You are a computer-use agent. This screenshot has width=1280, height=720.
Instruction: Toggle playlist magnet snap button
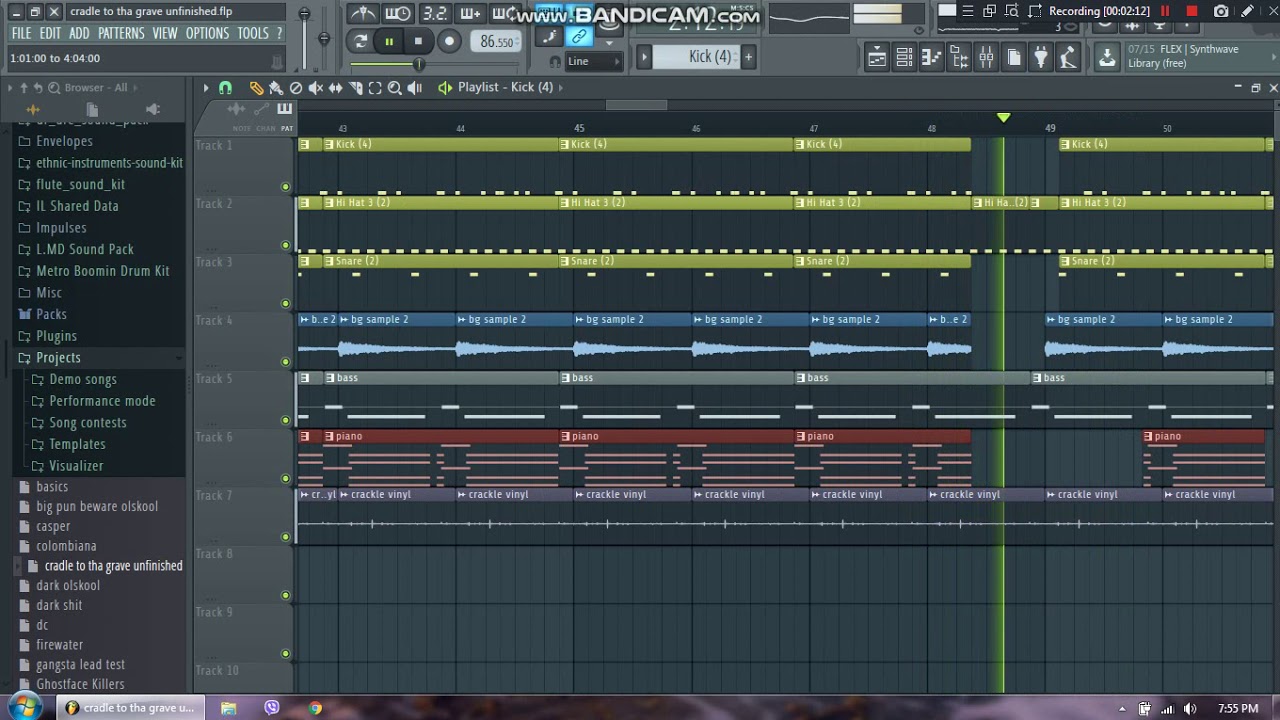(x=225, y=88)
